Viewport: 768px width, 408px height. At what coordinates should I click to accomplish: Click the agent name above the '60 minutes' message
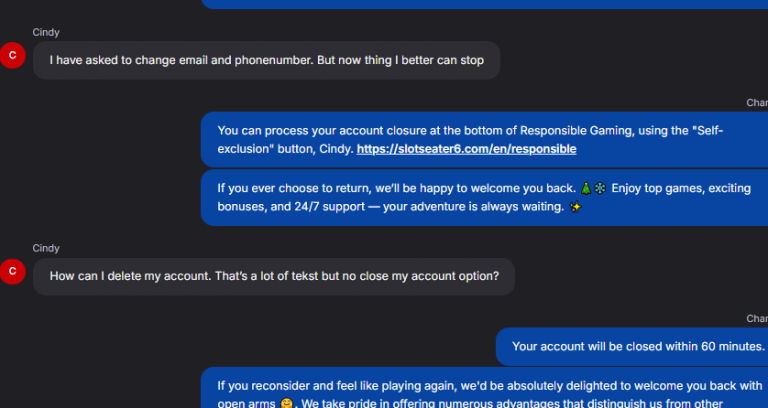coord(757,318)
